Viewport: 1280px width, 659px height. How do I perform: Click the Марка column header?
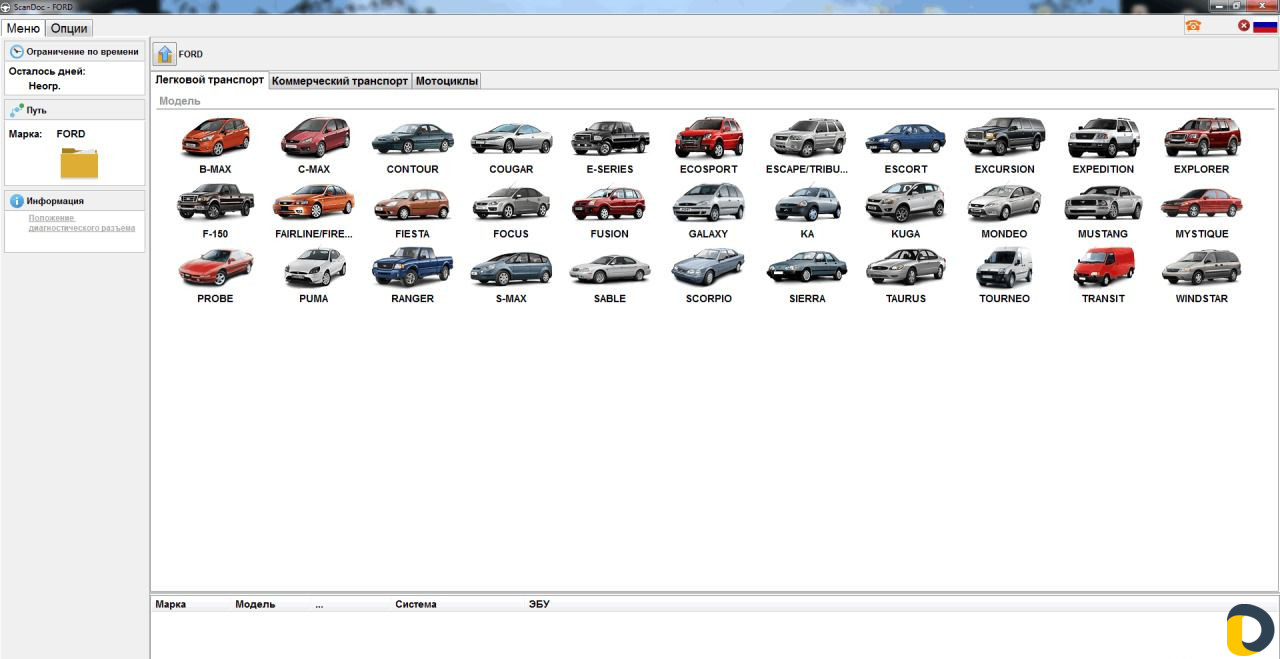(171, 604)
